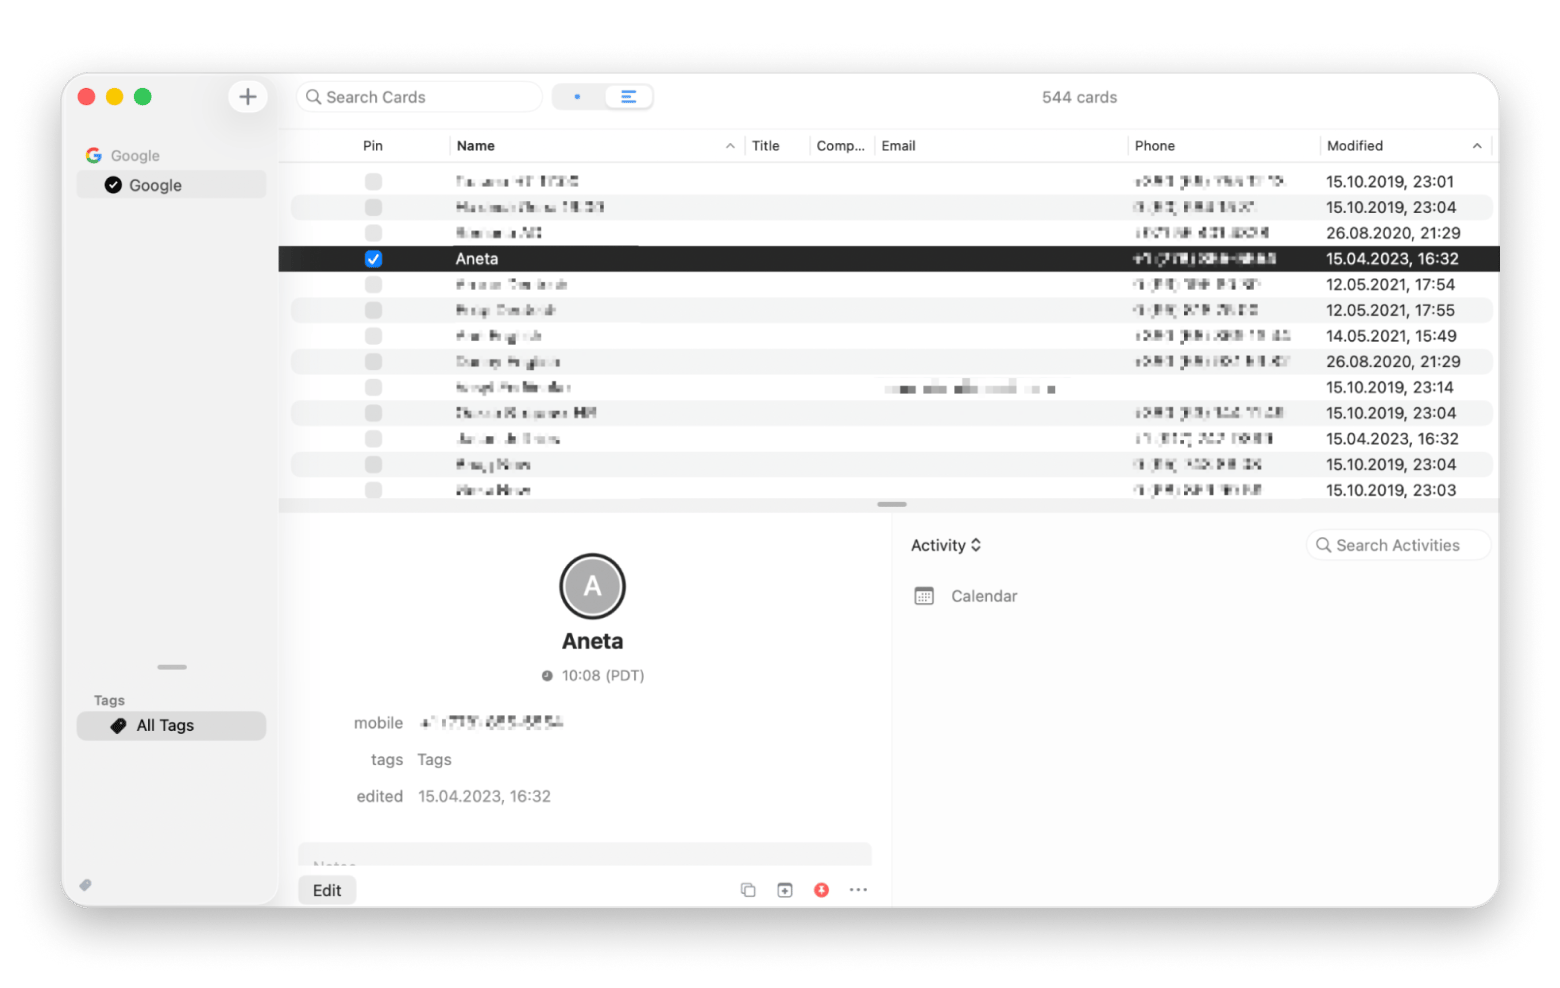1560x988 pixels.
Task: Tick pin checkbox for row modified 12.05.2021, 17:54
Action: [x=373, y=285]
